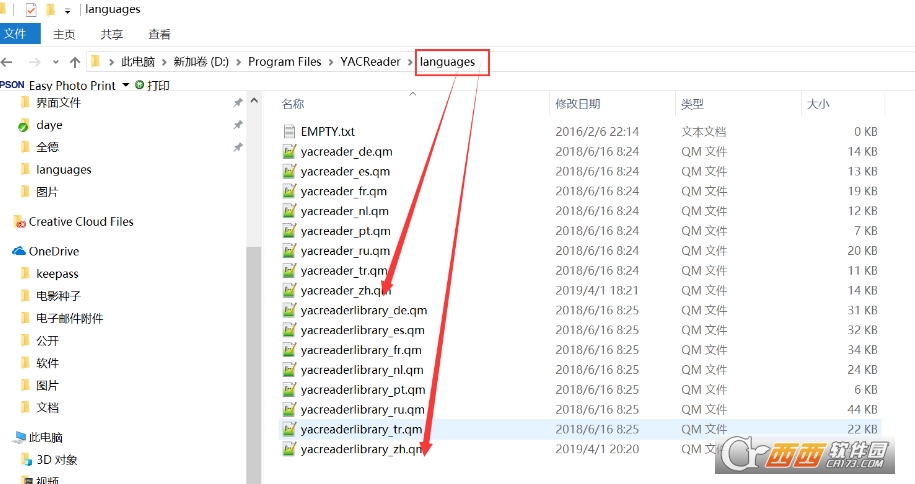The height and width of the screenshot is (484, 915).
Task: Click the 14 KB size of yacreader_zh.qm
Action: [862, 290]
